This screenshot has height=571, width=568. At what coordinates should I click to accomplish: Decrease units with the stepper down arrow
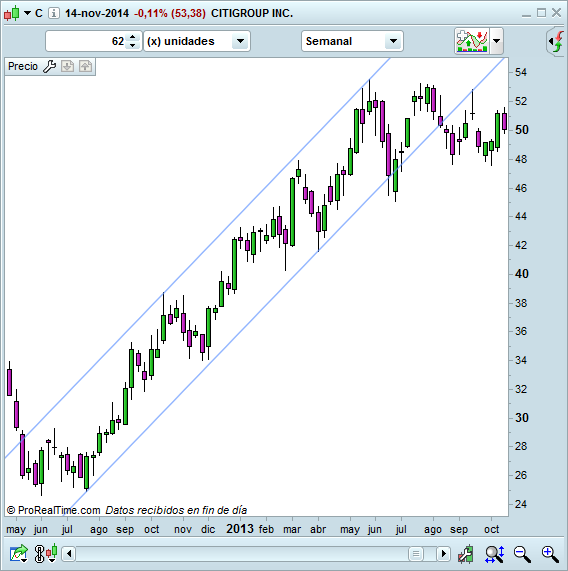[x=133, y=46]
